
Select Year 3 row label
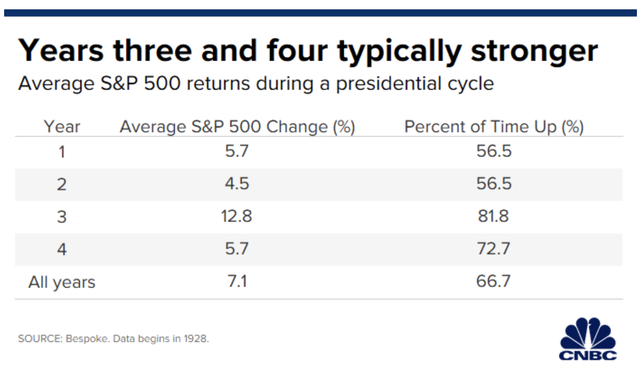click(x=62, y=217)
